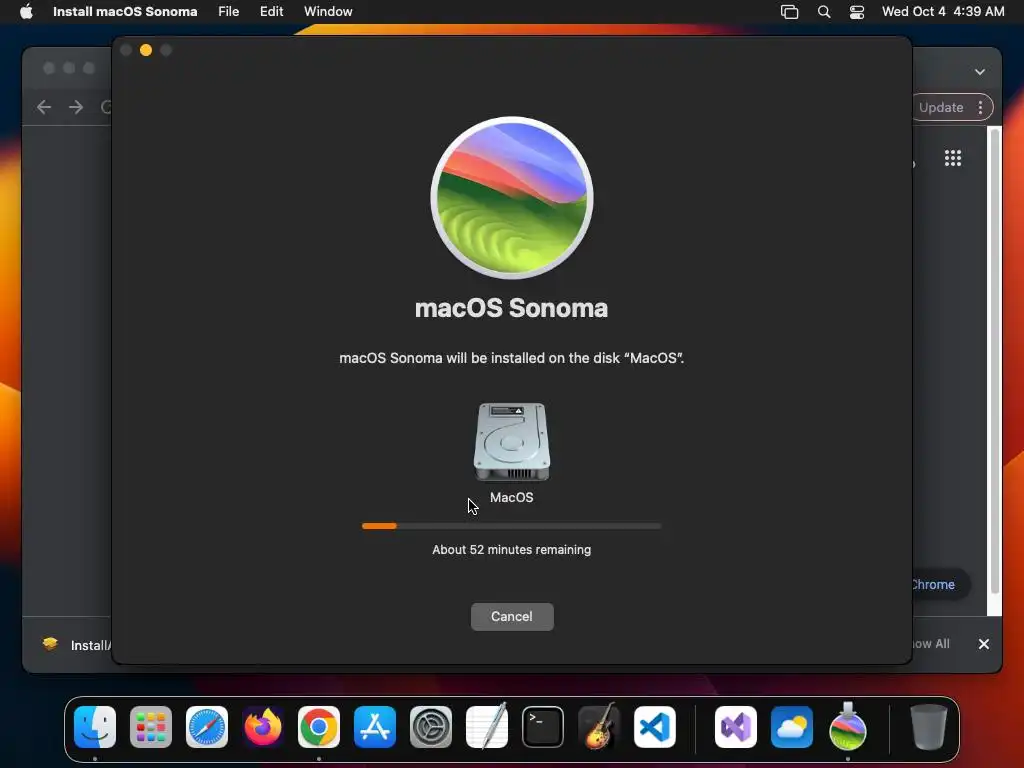Click the Update button in Chrome

point(941,107)
